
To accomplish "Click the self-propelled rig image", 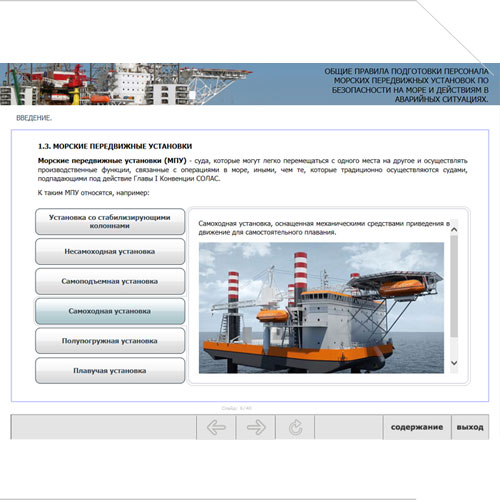I will pyautogui.click(x=321, y=308).
